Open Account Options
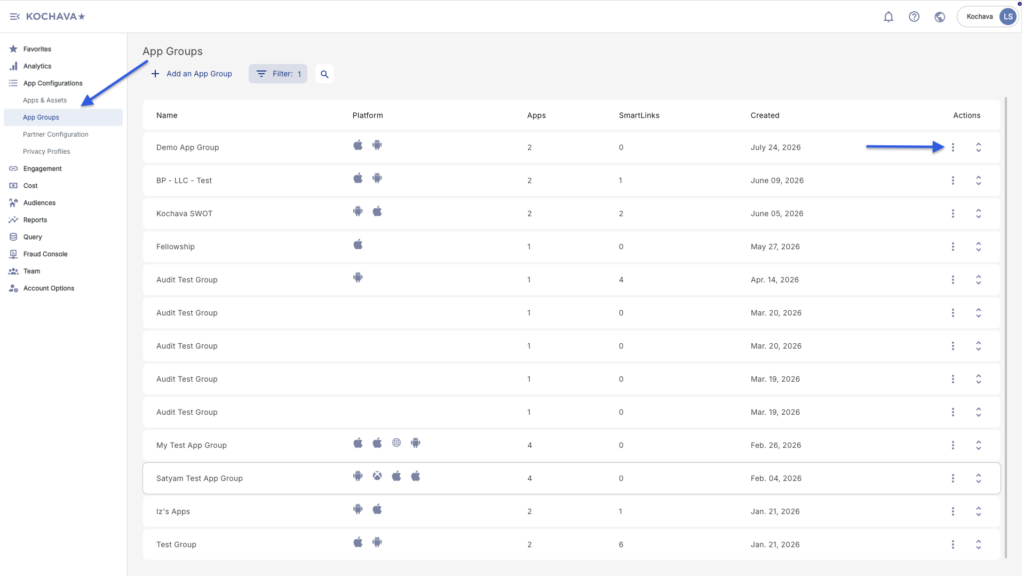The image size is (1024, 576). 48,288
